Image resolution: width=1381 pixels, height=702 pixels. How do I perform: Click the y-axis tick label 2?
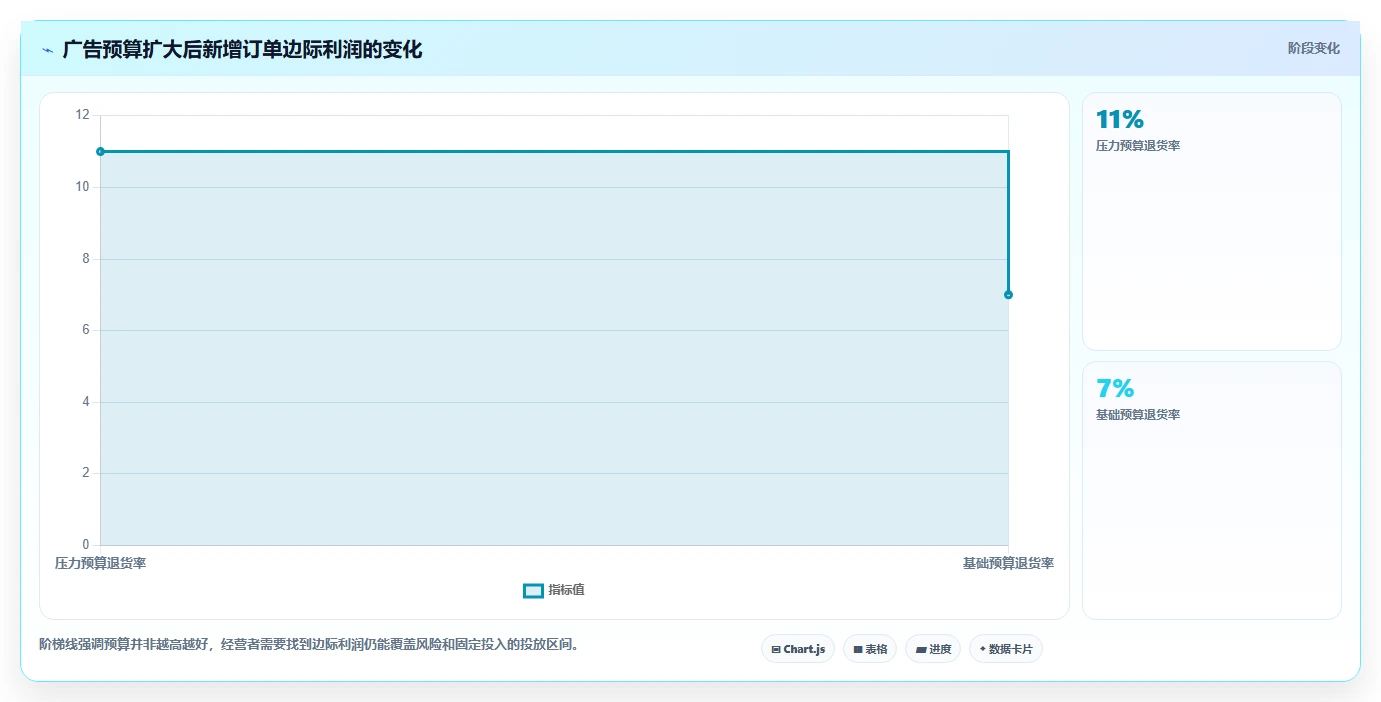pos(86,473)
